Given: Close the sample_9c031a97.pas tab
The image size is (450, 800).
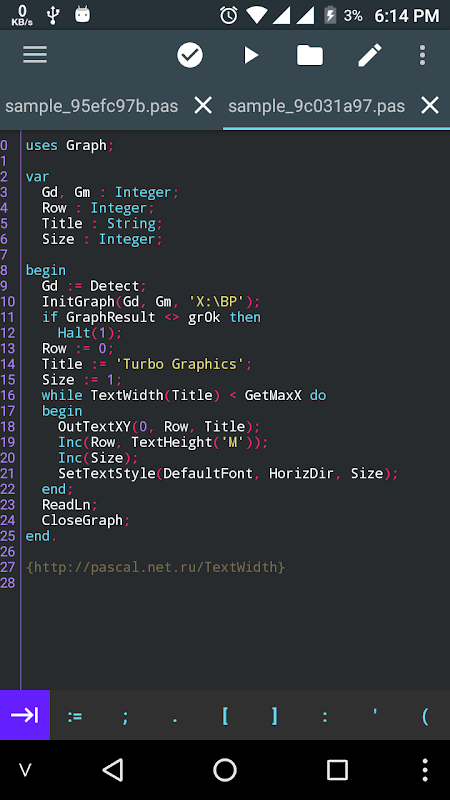Looking at the screenshot, I should click(x=430, y=106).
